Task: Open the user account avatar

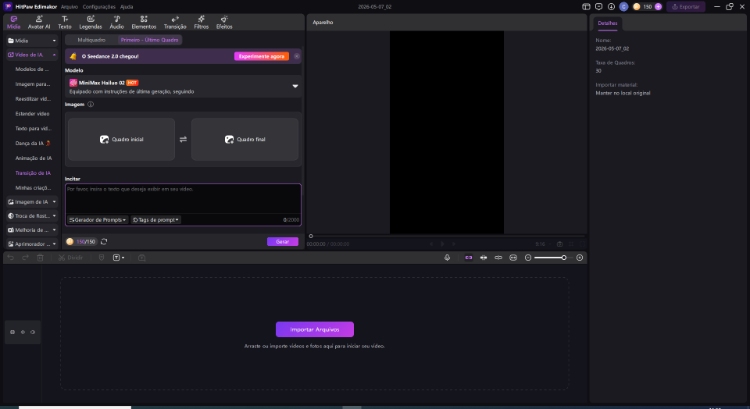Action: pyautogui.click(x=624, y=7)
